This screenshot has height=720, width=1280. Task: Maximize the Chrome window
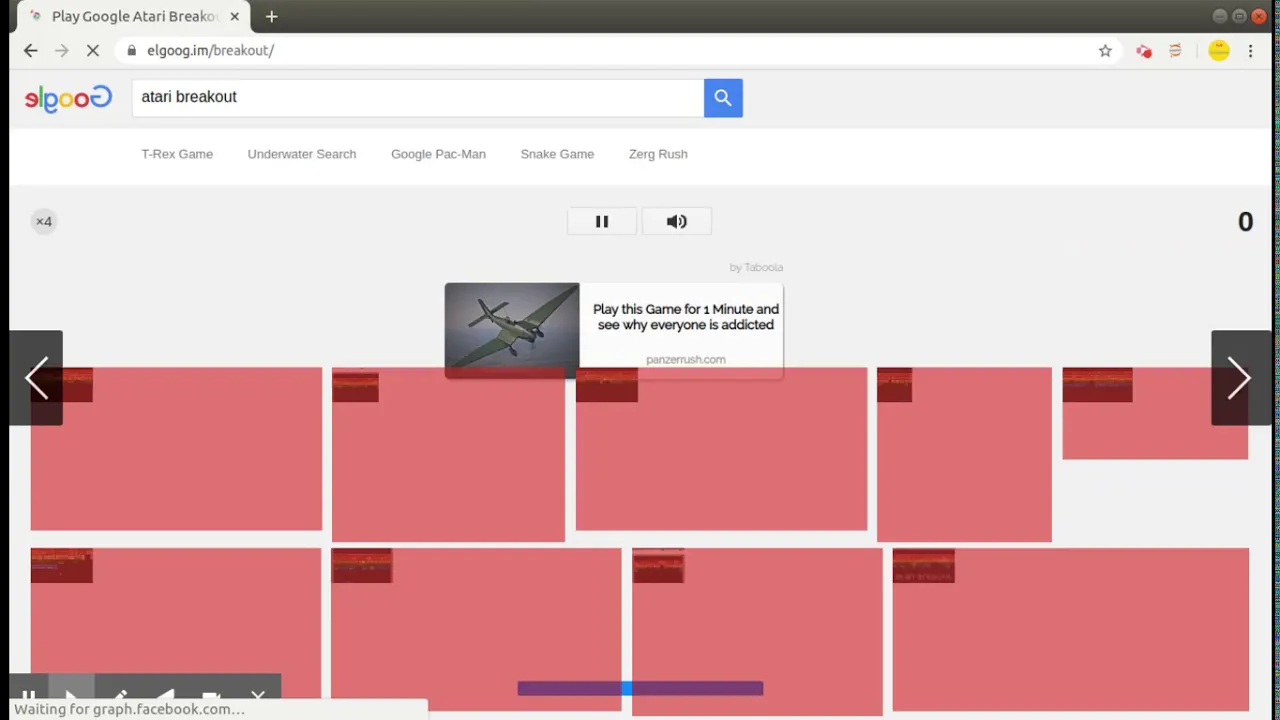tap(1239, 16)
